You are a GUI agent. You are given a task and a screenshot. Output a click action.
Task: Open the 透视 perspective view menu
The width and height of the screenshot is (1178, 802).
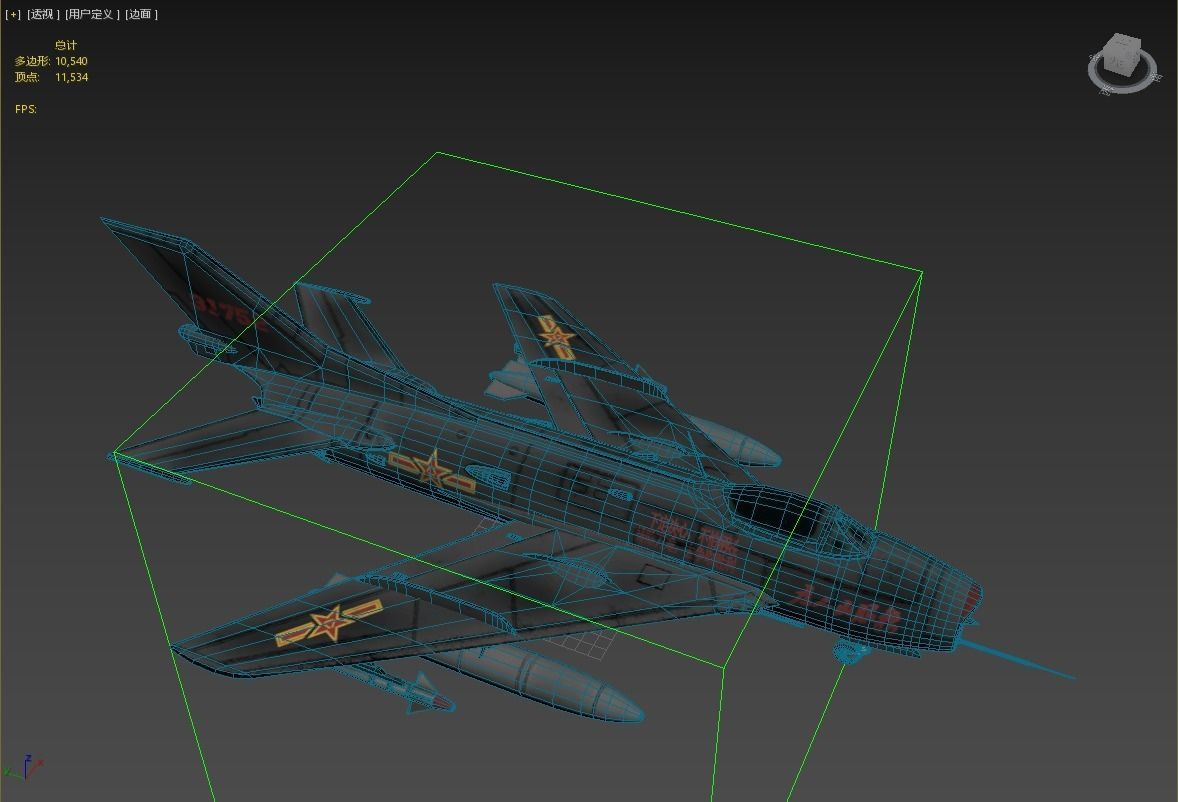pos(43,14)
